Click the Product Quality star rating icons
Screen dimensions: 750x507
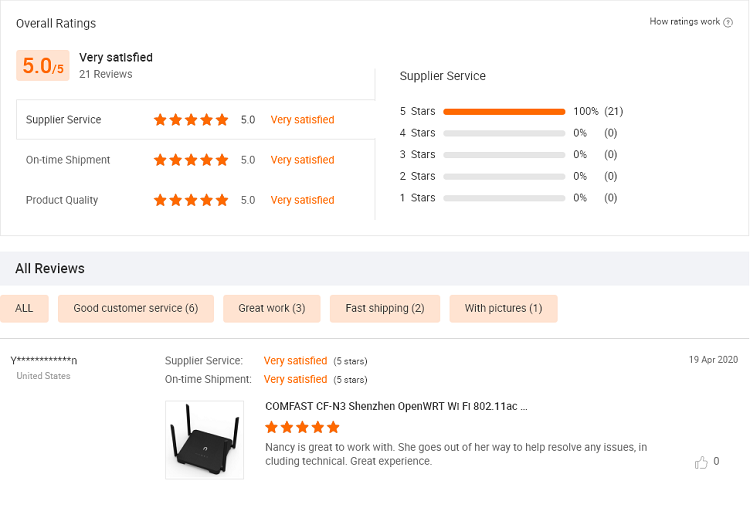tap(191, 200)
